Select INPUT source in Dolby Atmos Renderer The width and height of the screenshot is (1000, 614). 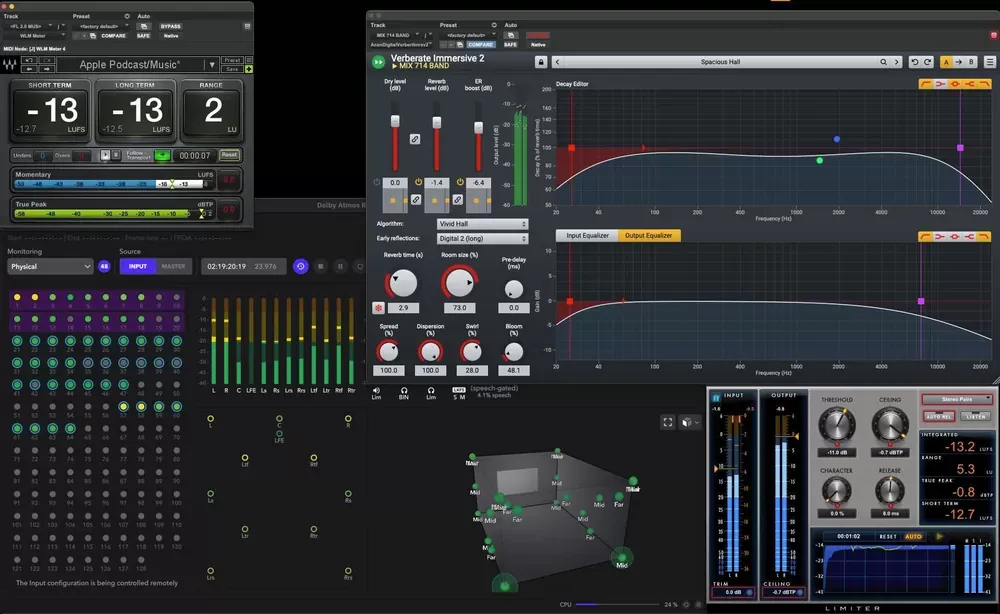tap(138, 267)
